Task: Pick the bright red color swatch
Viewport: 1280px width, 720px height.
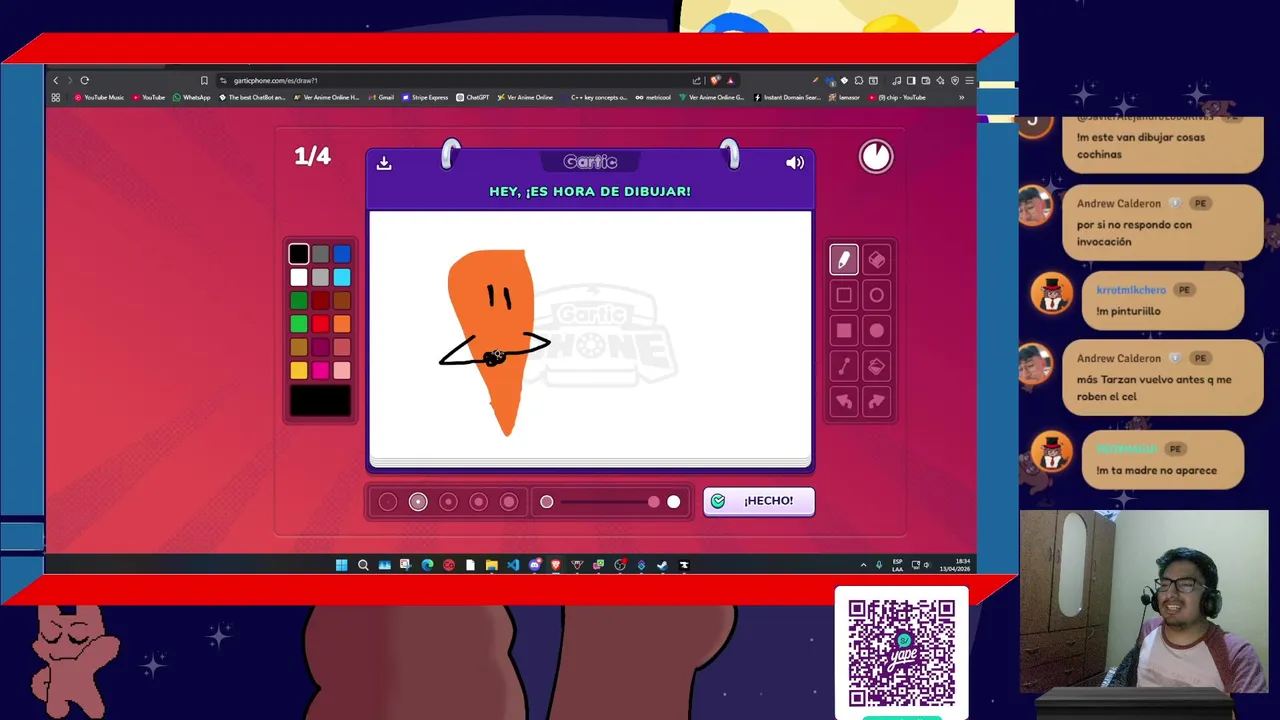Action: pyautogui.click(x=320, y=323)
